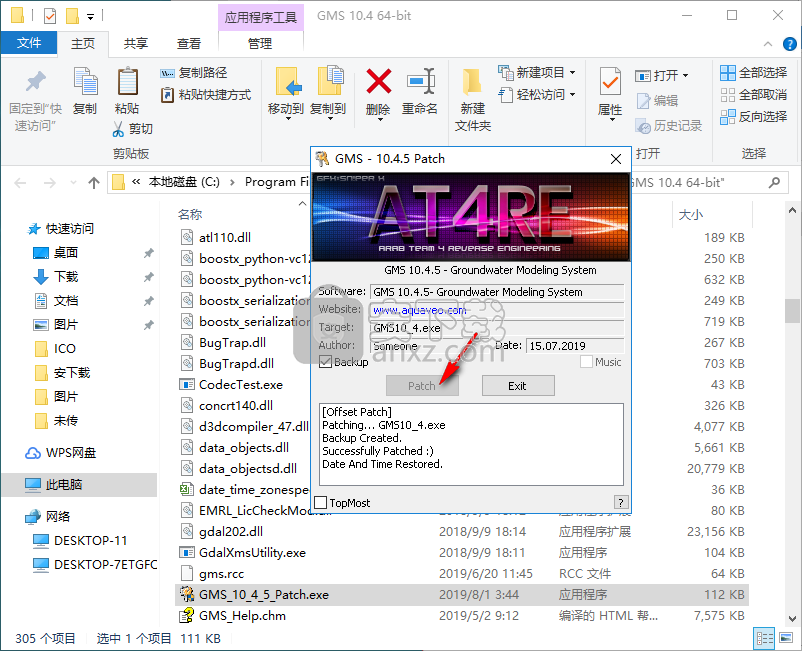
Task: Expand the Open (打开) dropdown arrow
Action: (x=685, y=76)
